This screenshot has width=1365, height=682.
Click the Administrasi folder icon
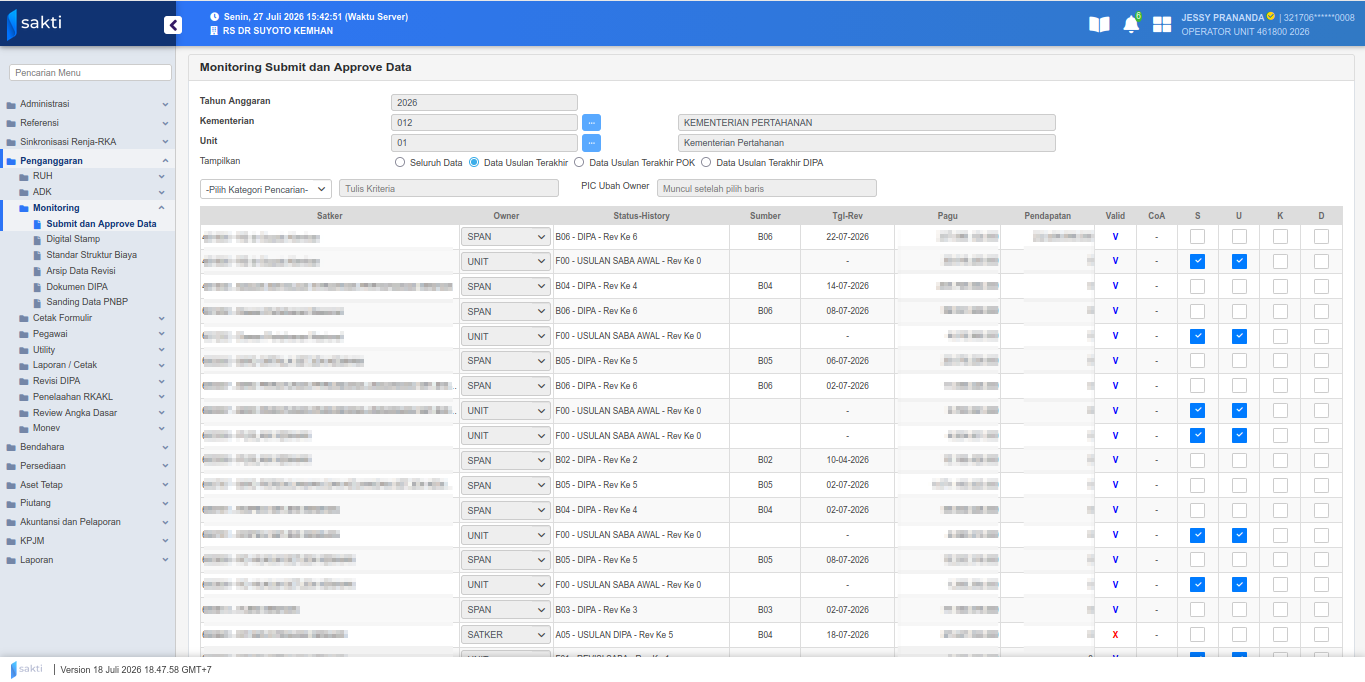coord(11,104)
